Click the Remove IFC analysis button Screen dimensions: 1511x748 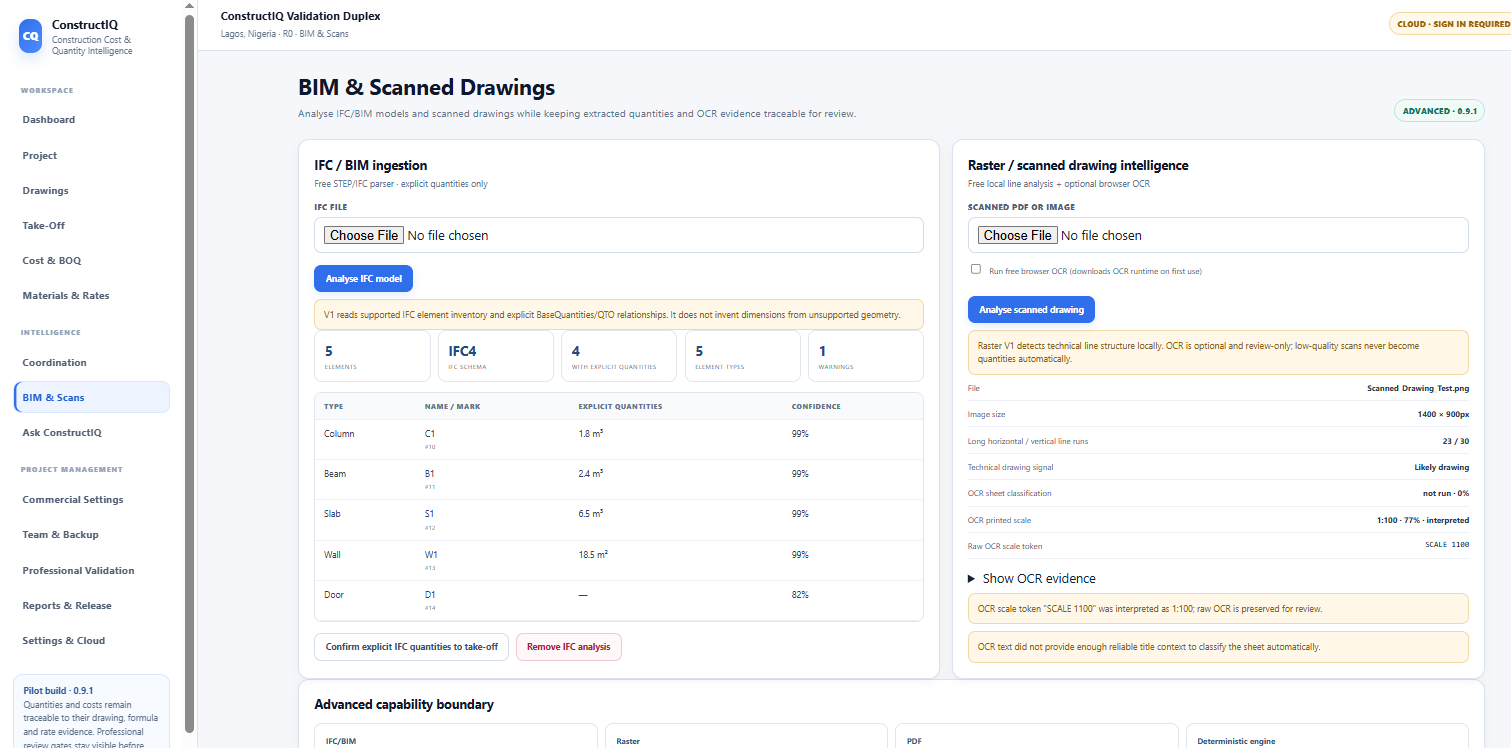pos(569,647)
